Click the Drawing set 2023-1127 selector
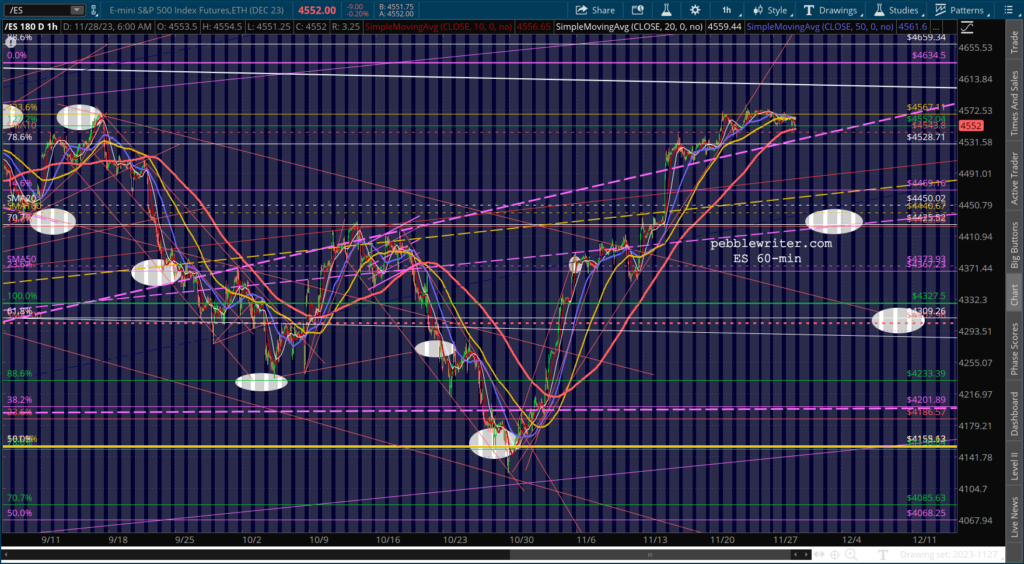This screenshot has height=564, width=1024. click(x=949, y=555)
